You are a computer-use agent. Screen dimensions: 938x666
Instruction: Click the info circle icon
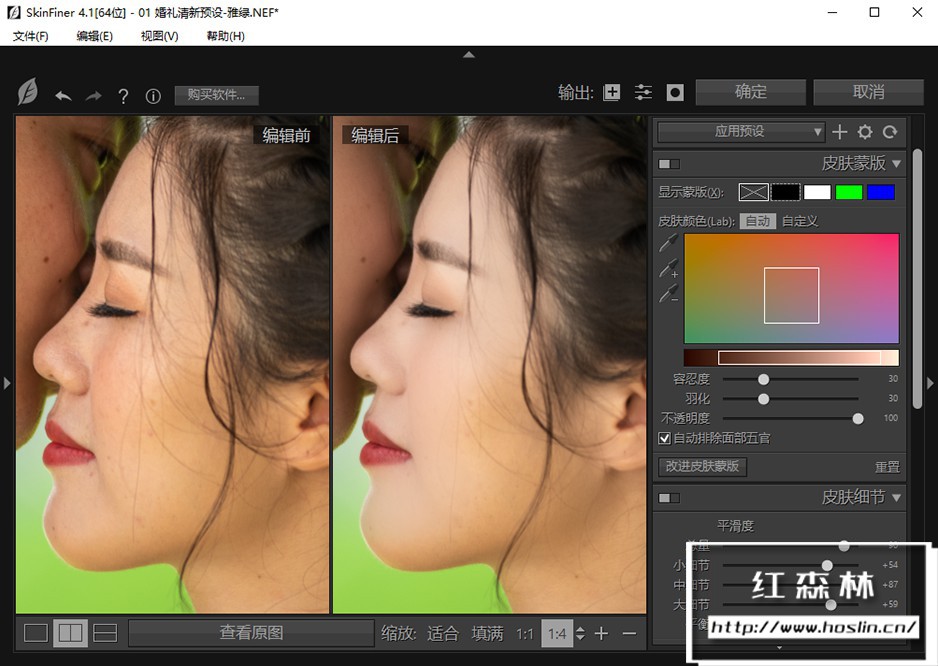tap(153, 96)
